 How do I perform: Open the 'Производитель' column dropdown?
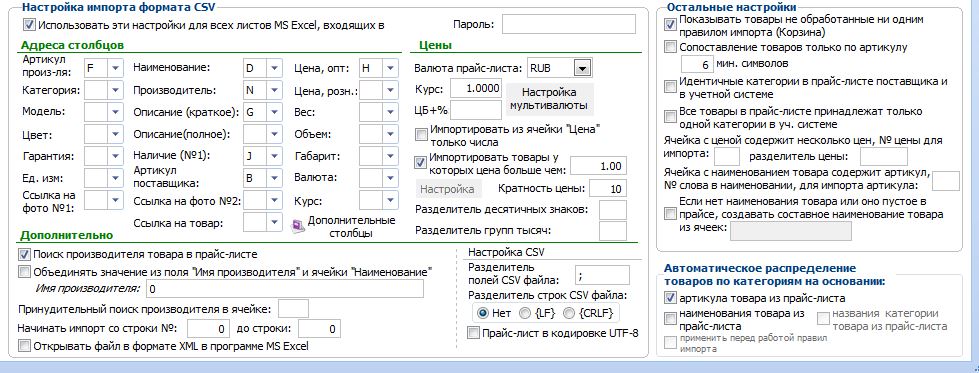275,91
